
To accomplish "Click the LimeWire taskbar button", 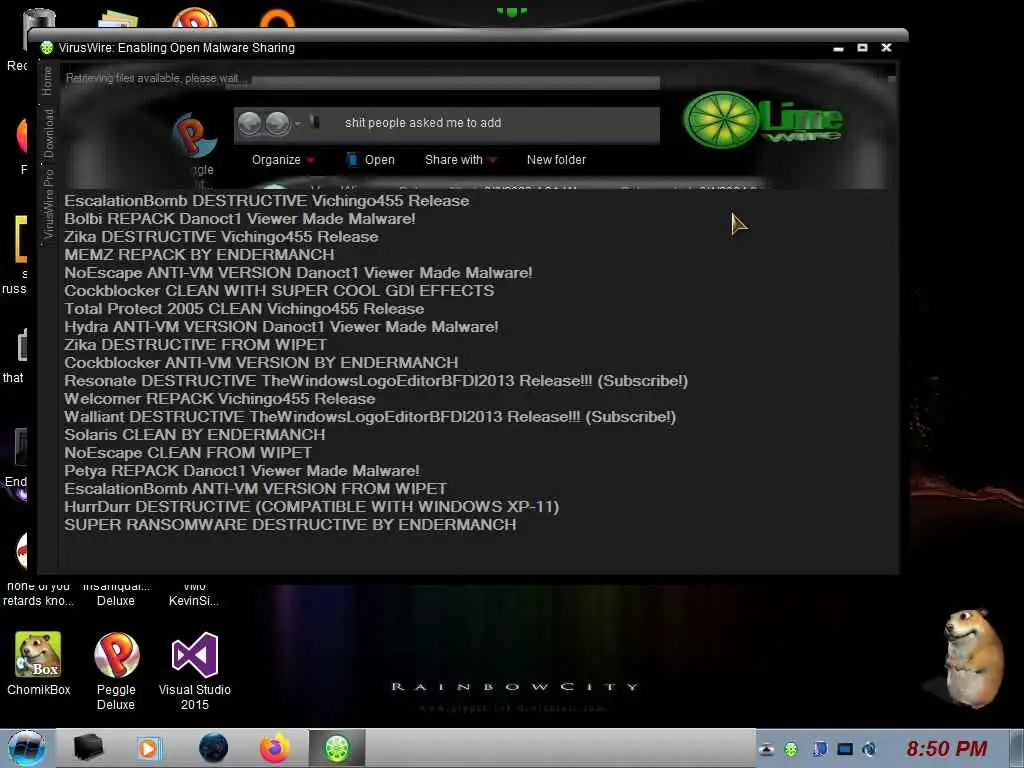I will [x=337, y=748].
